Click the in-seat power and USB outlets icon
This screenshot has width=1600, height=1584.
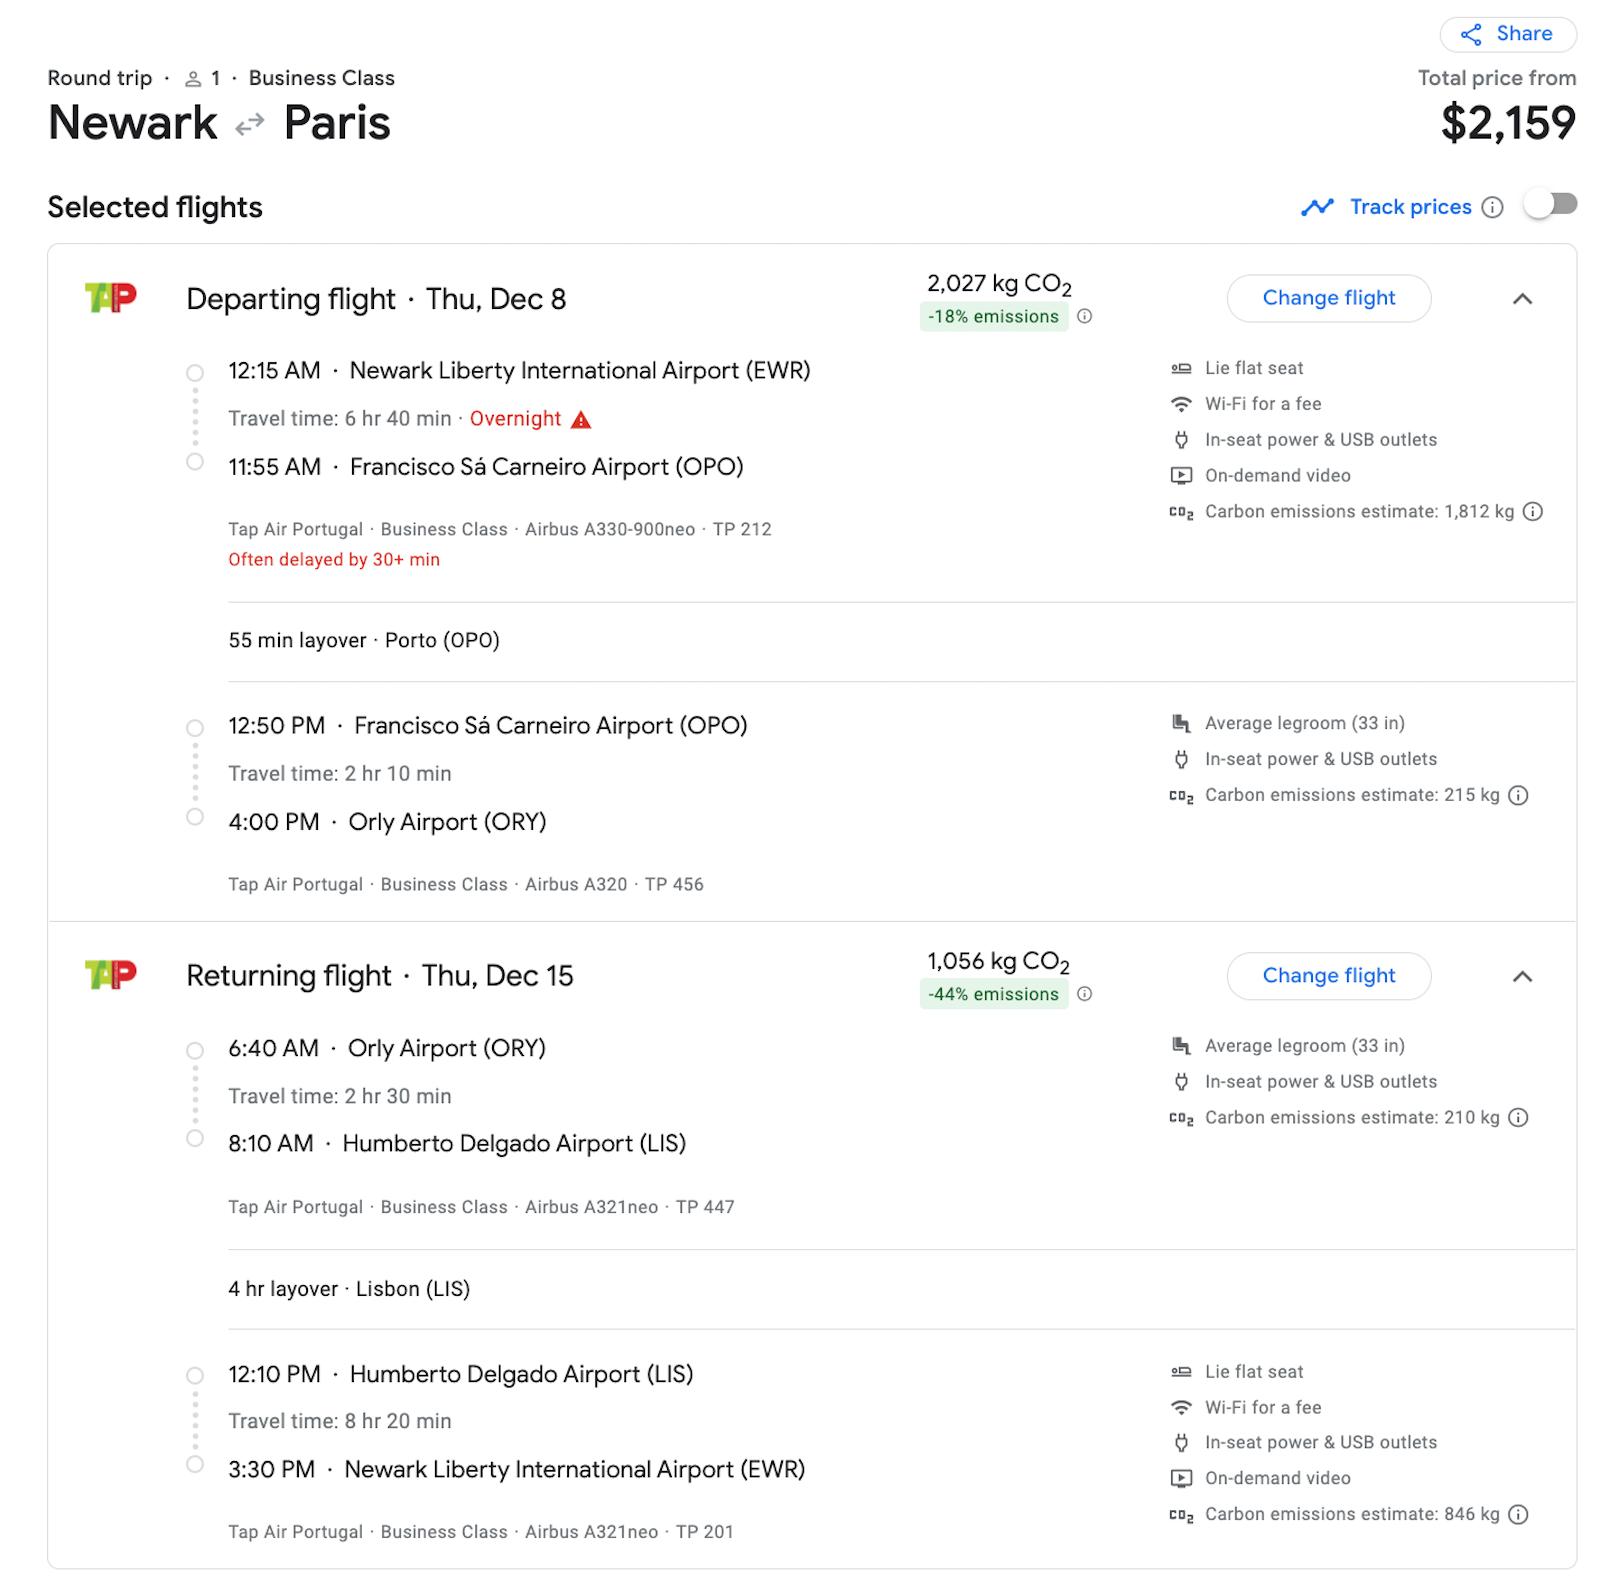pyautogui.click(x=1182, y=439)
